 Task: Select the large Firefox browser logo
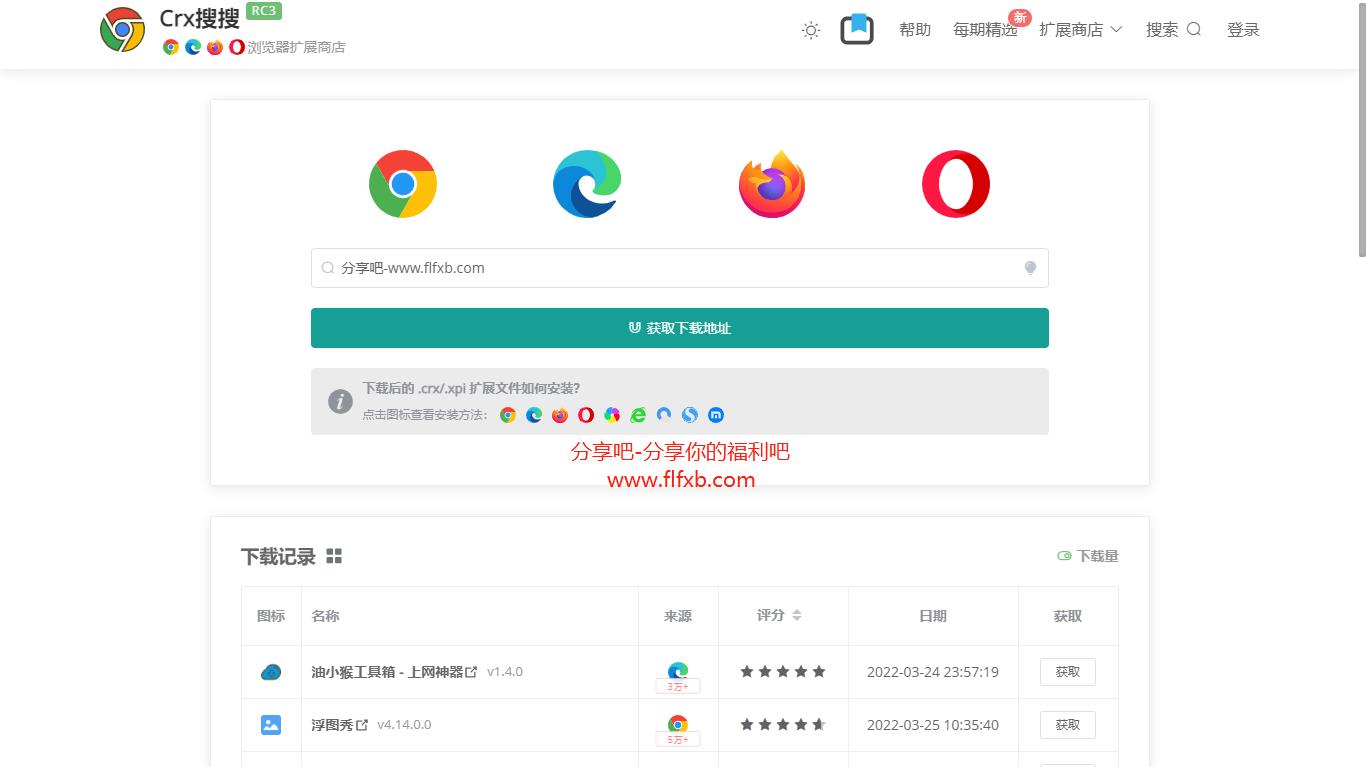click(772, 184)
